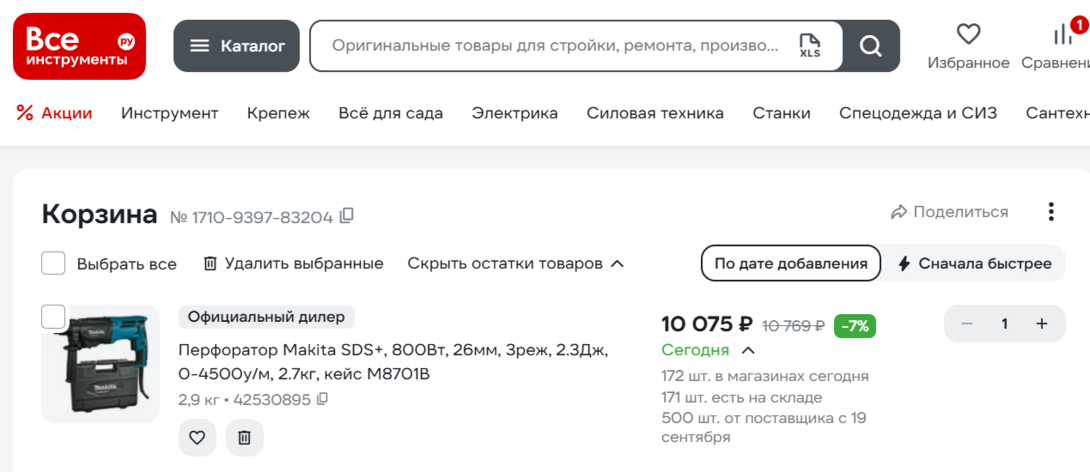
Task: Click Удалить выбранные
Action: [293, 263]
